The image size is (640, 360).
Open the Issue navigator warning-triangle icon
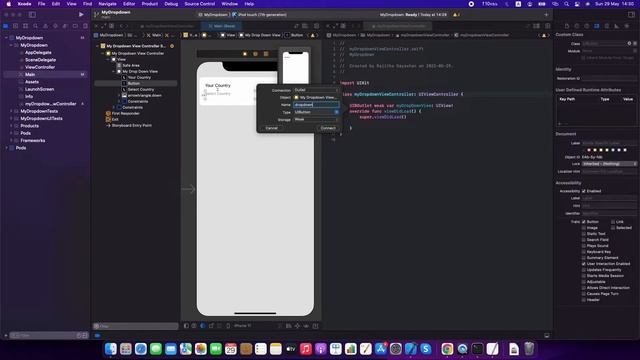[45, 26]
